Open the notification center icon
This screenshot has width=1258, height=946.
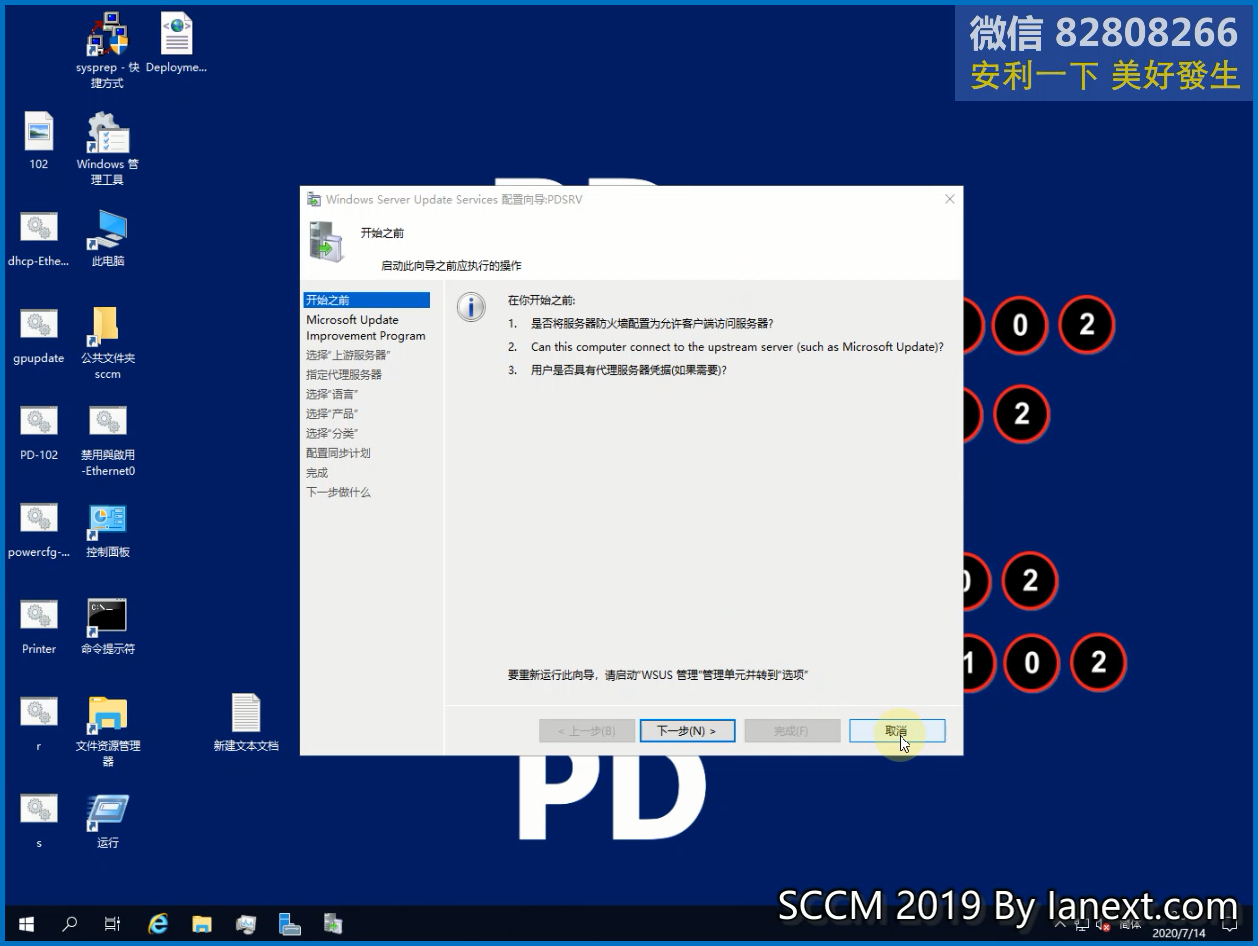click(x=1230, y=924)
